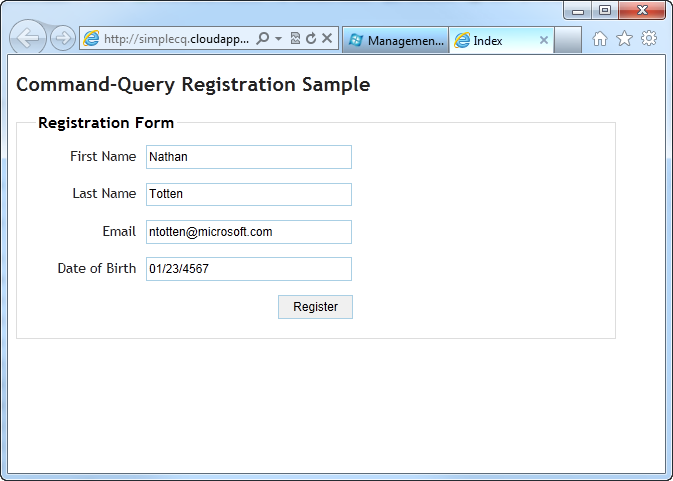Restore down the browser window
673x481 pixels.
coord(605,11)
